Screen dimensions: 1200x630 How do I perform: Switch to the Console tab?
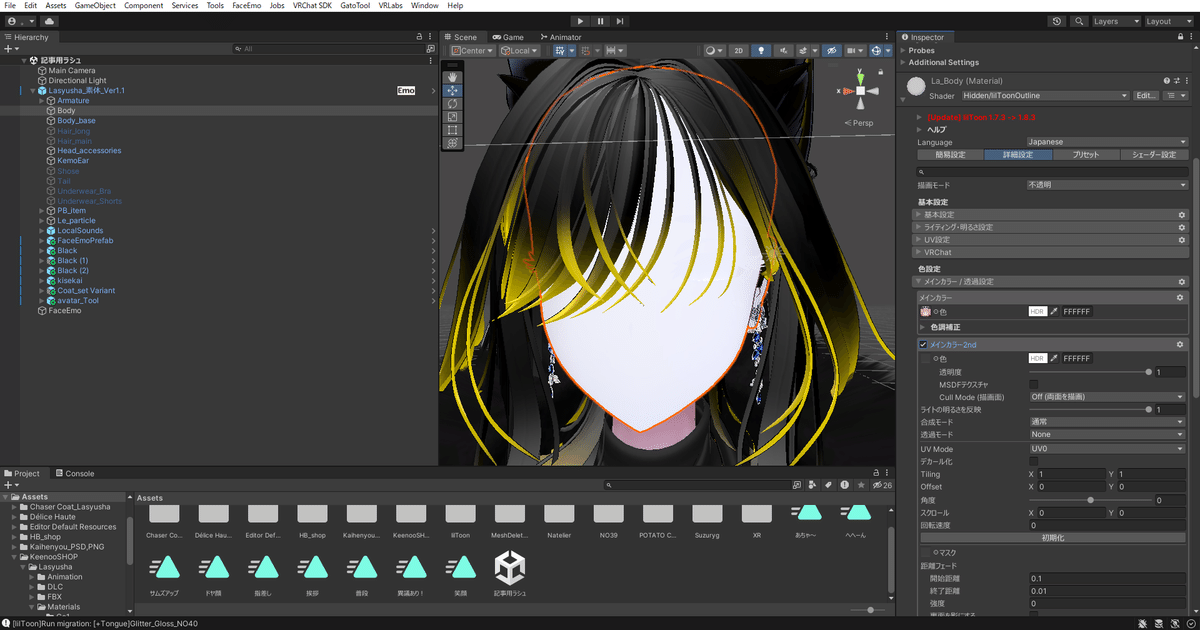click(75, 473)
